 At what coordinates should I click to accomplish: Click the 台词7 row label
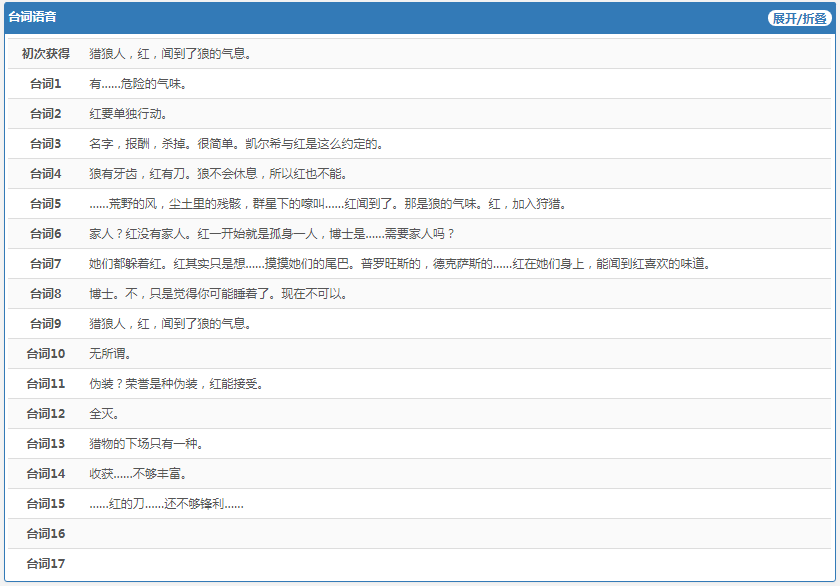pos(46,264)
